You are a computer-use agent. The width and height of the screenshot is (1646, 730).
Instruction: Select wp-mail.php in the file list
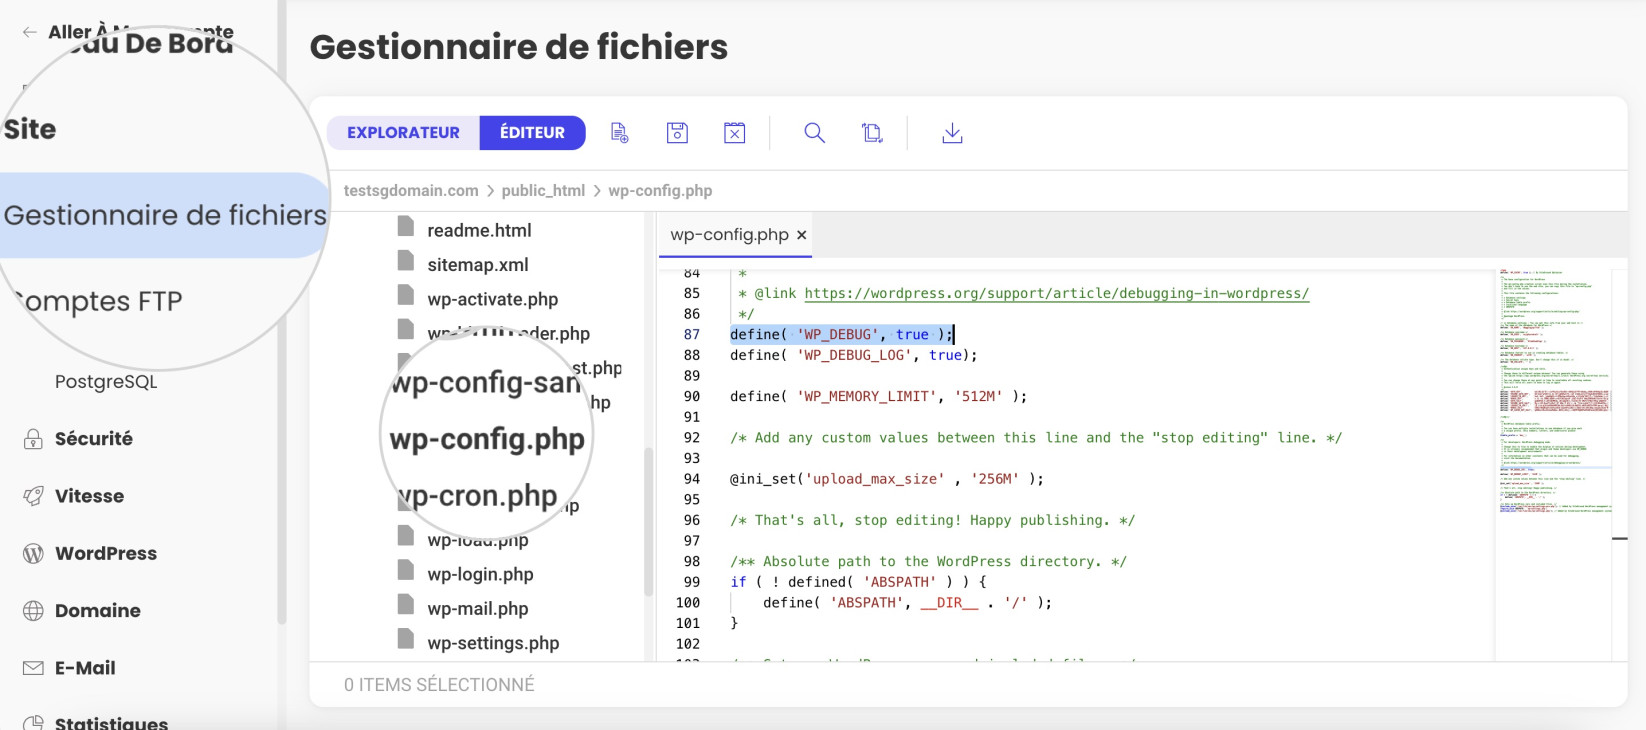(x=478, y=609)
